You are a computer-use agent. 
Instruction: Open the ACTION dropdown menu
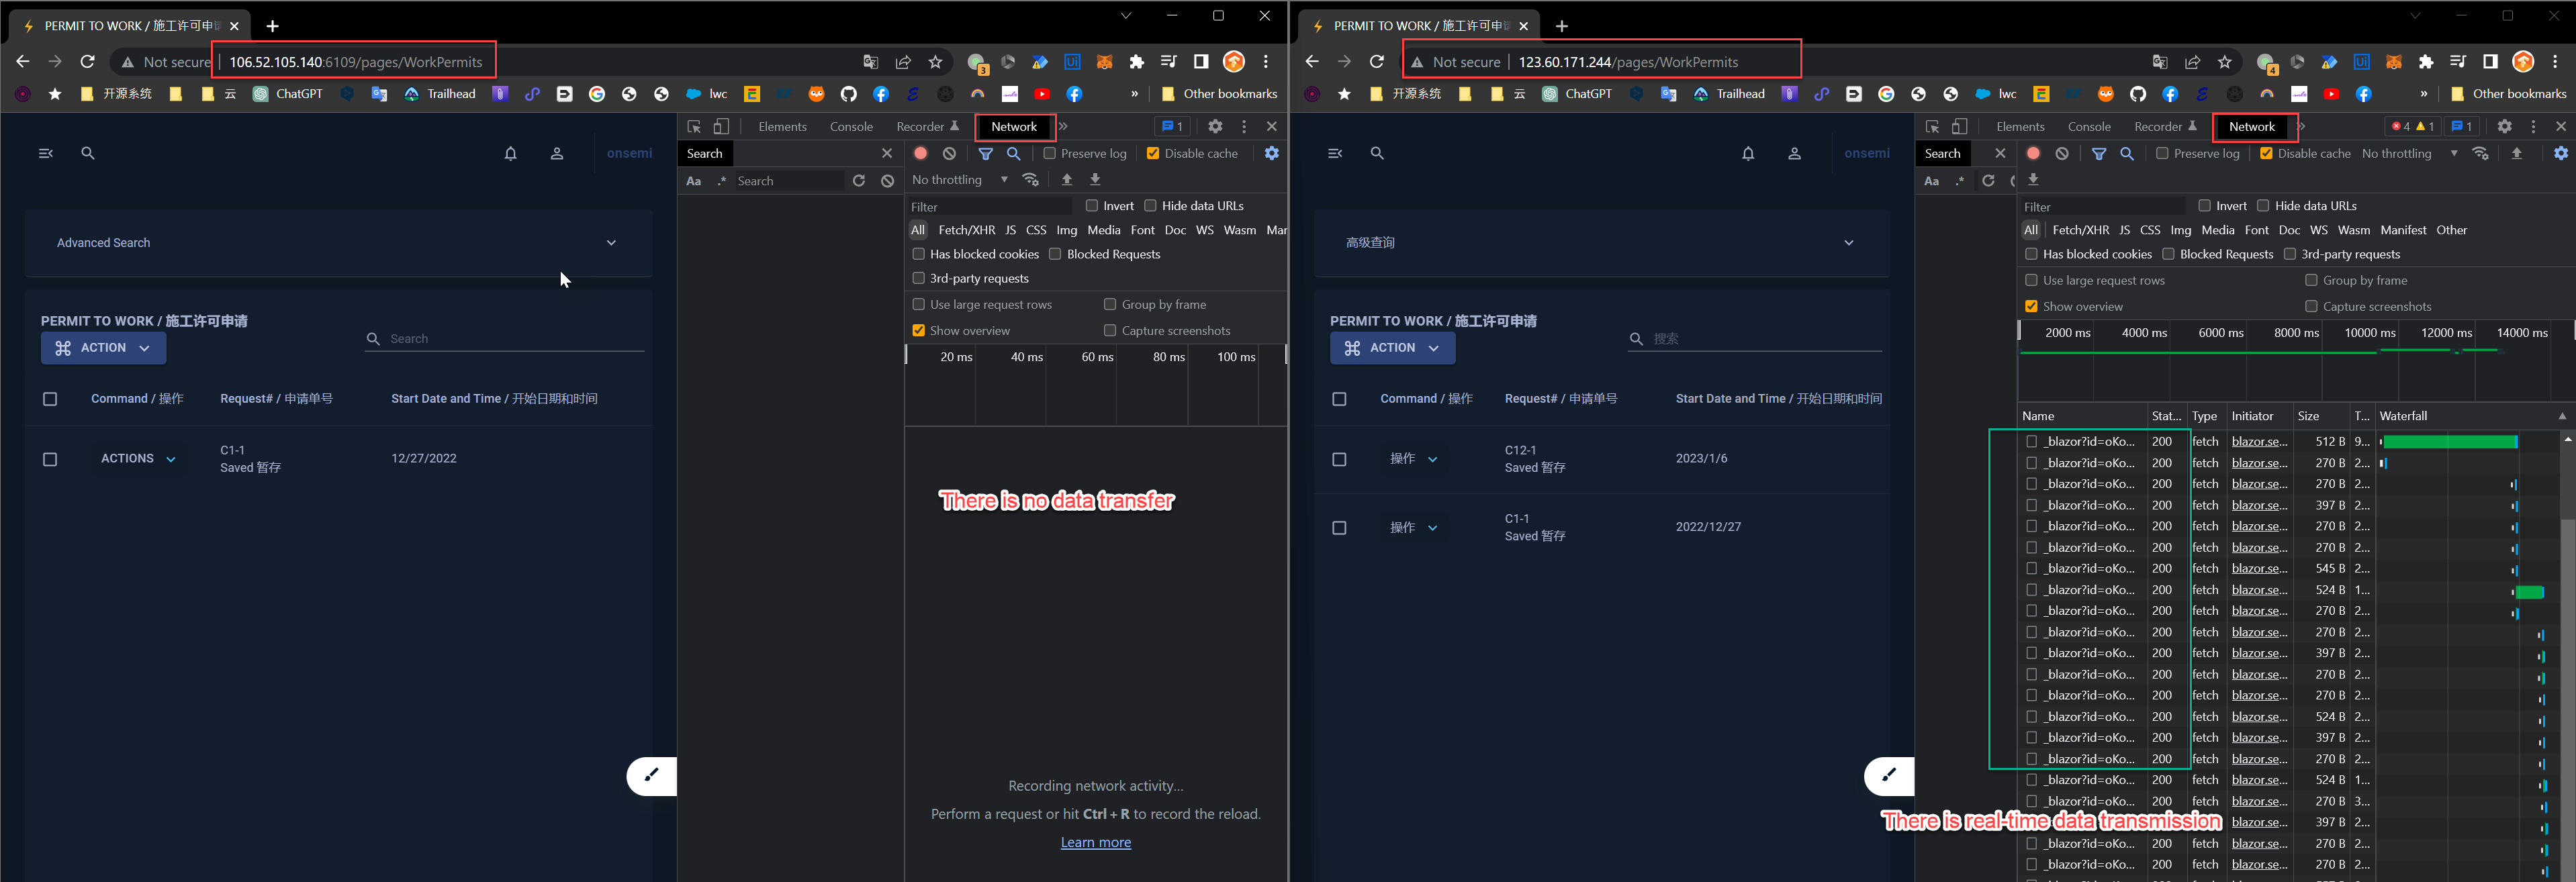103,347
